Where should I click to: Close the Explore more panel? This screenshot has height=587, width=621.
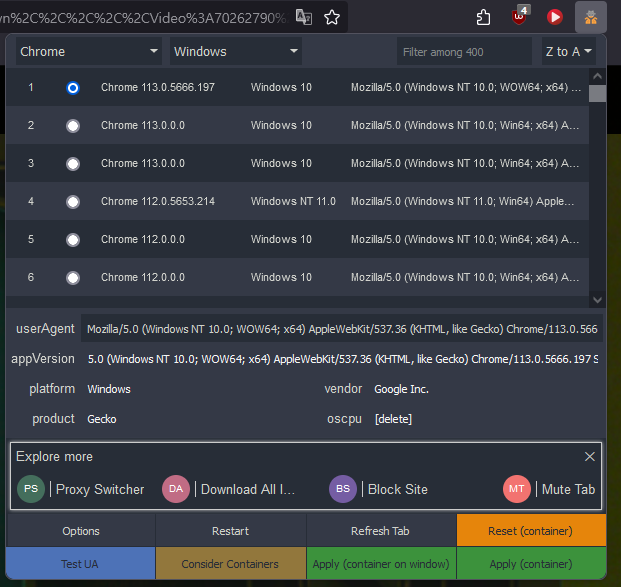tap(590, 456)
